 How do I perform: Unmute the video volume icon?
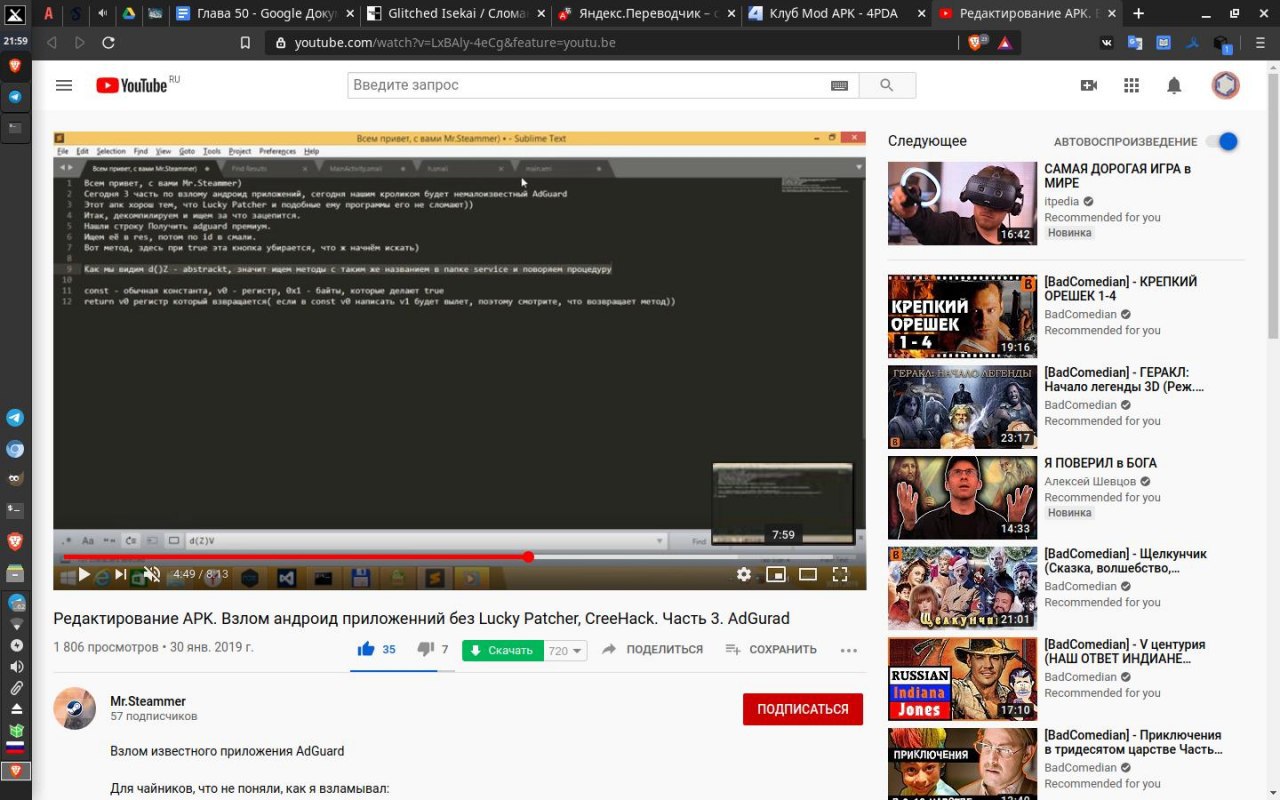[x=152, y=574]
